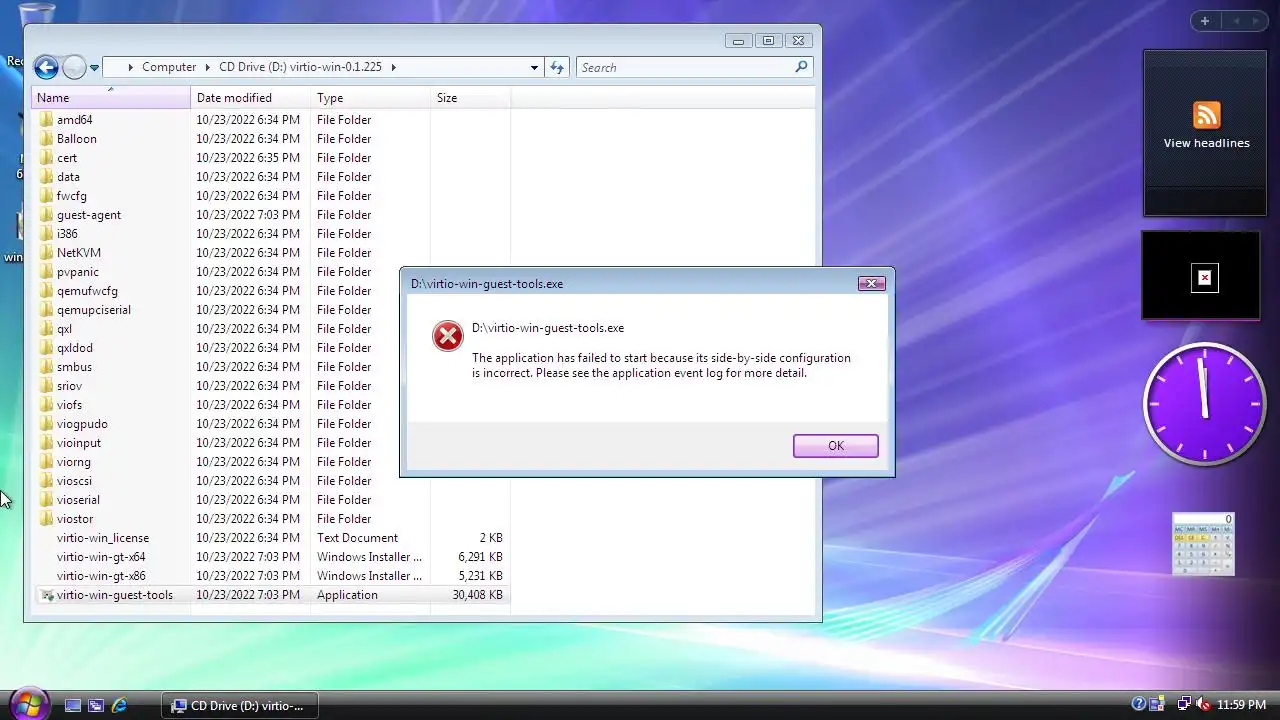Open the address bar previous locations dropdown
Viewport: 1280px width, 720px height.
(534, 67)
